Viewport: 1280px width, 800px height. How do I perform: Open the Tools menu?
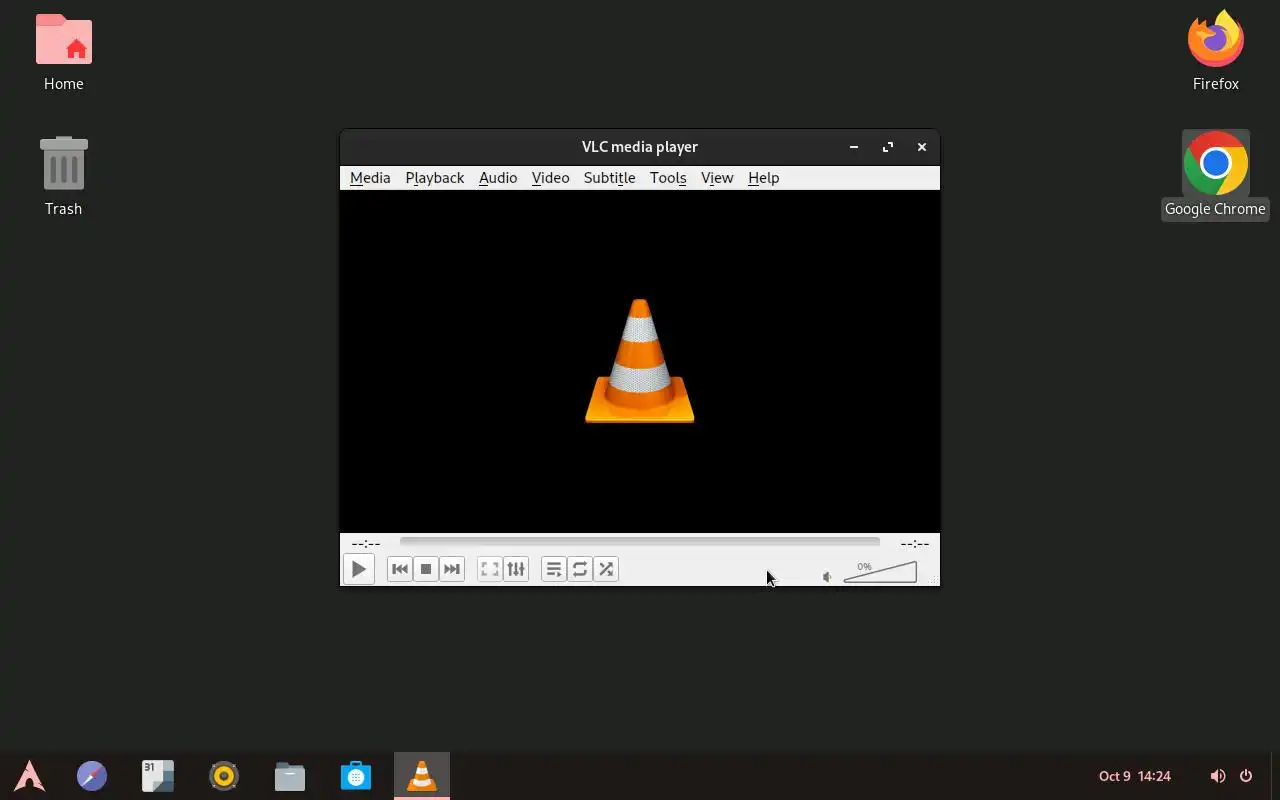668,178
